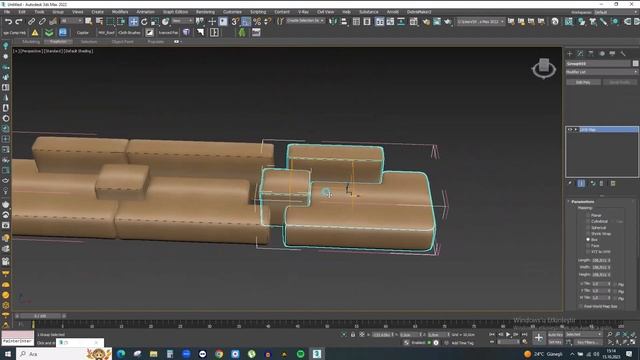Image resolution: width=640 pixels, height=360 pixels.
Task: Open the selection filter All dropdown
Action: [71, 21]
